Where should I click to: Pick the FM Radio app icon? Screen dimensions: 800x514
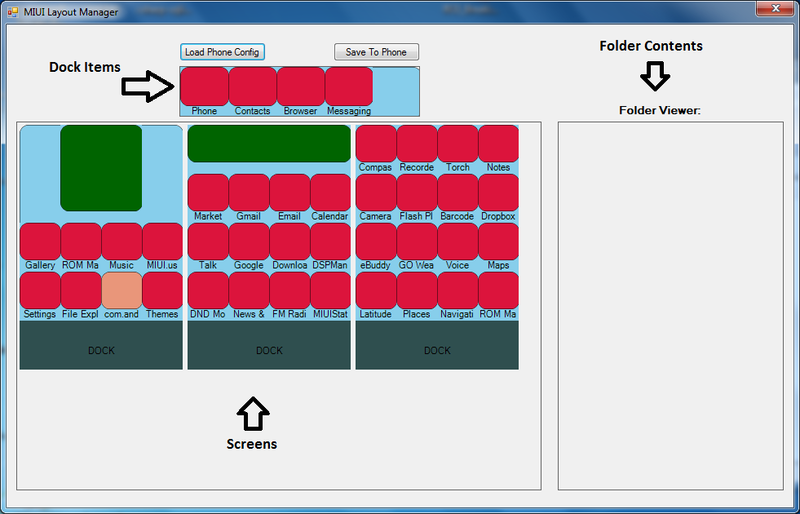[x=289, y=290]
